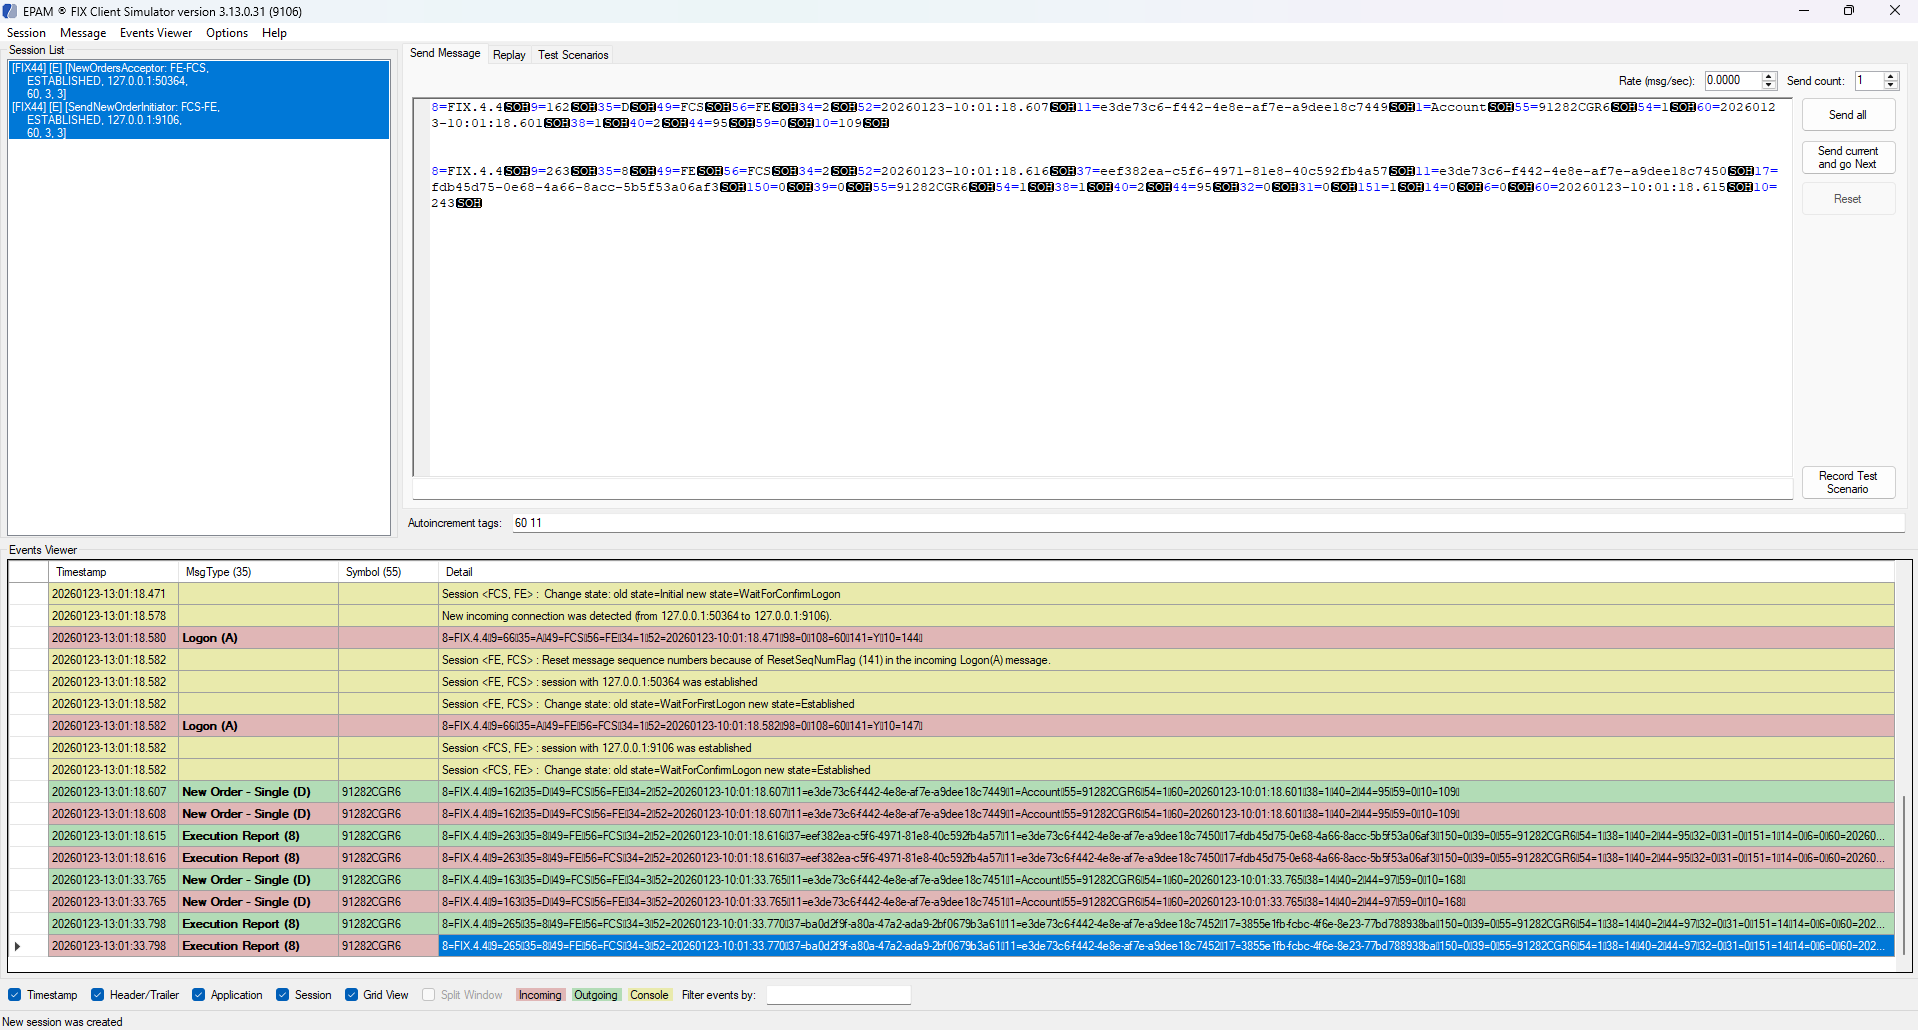This screenshot has height=1030, width=1918.
Task: Click the Filter events by input field
Action: [x=838, y=995]
